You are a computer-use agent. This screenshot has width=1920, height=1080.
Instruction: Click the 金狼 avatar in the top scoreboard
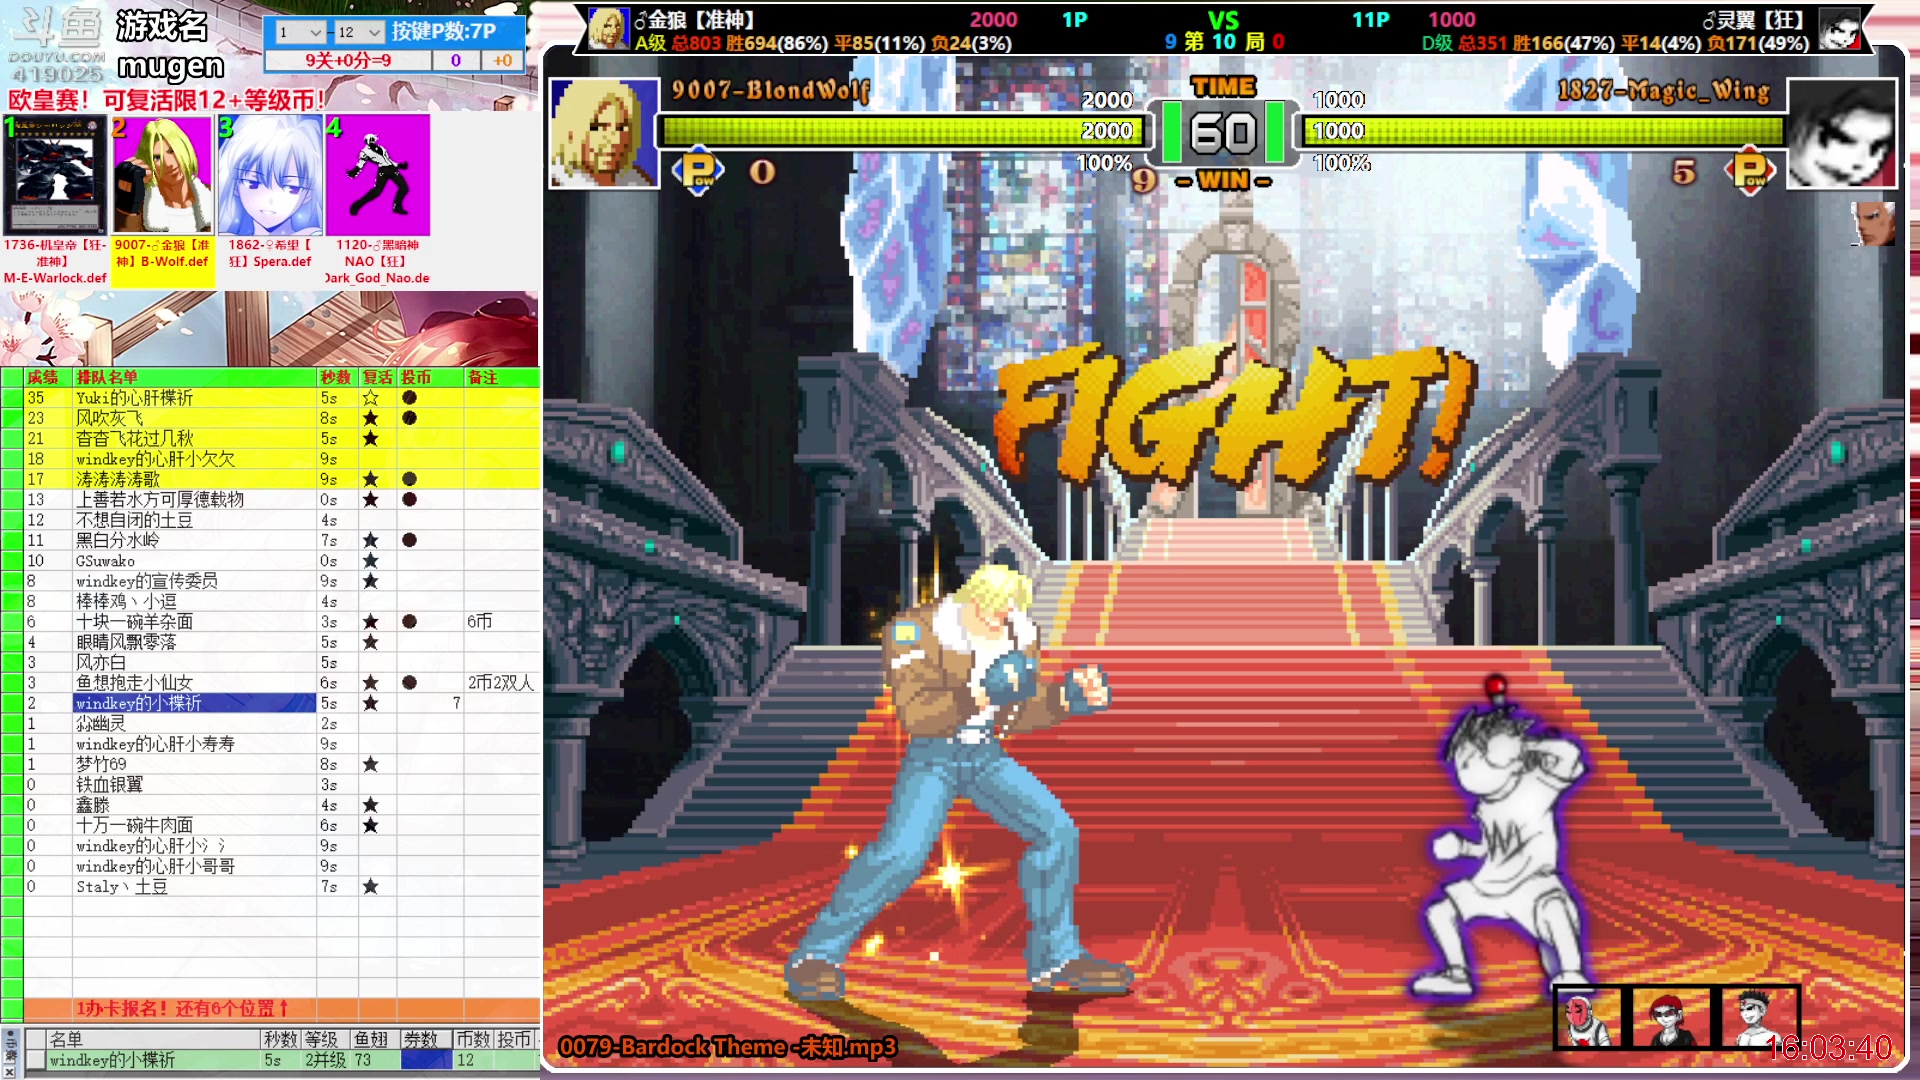pos(607,29)
